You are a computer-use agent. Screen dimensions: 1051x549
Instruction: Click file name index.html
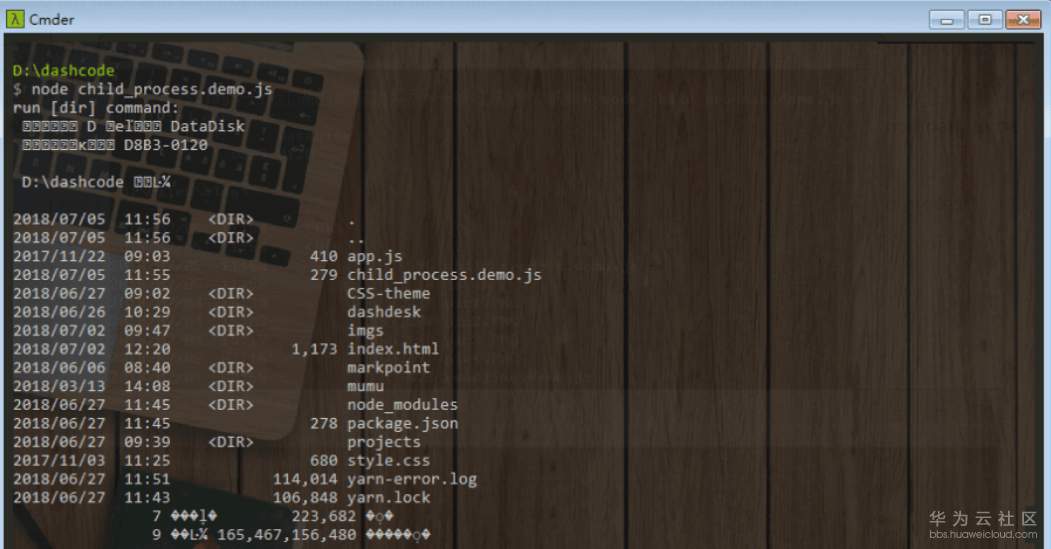pyautogui.click(x=393, y=349)
